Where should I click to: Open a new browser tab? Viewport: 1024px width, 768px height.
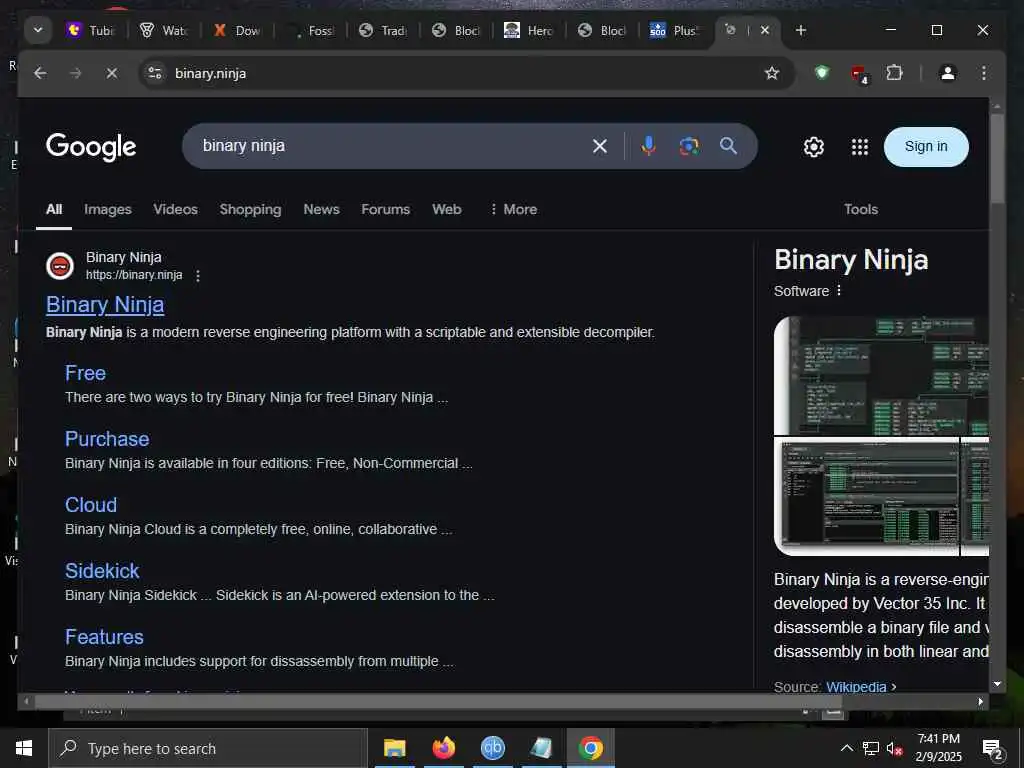pyautogui.click(x=801, y=30)
